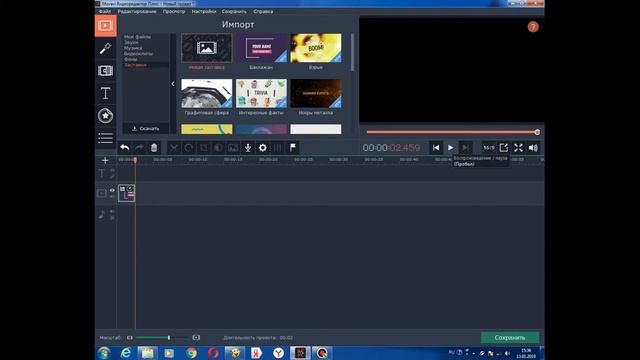Select Заставки category
Viewport: 640px width, 360px height.
[x=135, y=65]
